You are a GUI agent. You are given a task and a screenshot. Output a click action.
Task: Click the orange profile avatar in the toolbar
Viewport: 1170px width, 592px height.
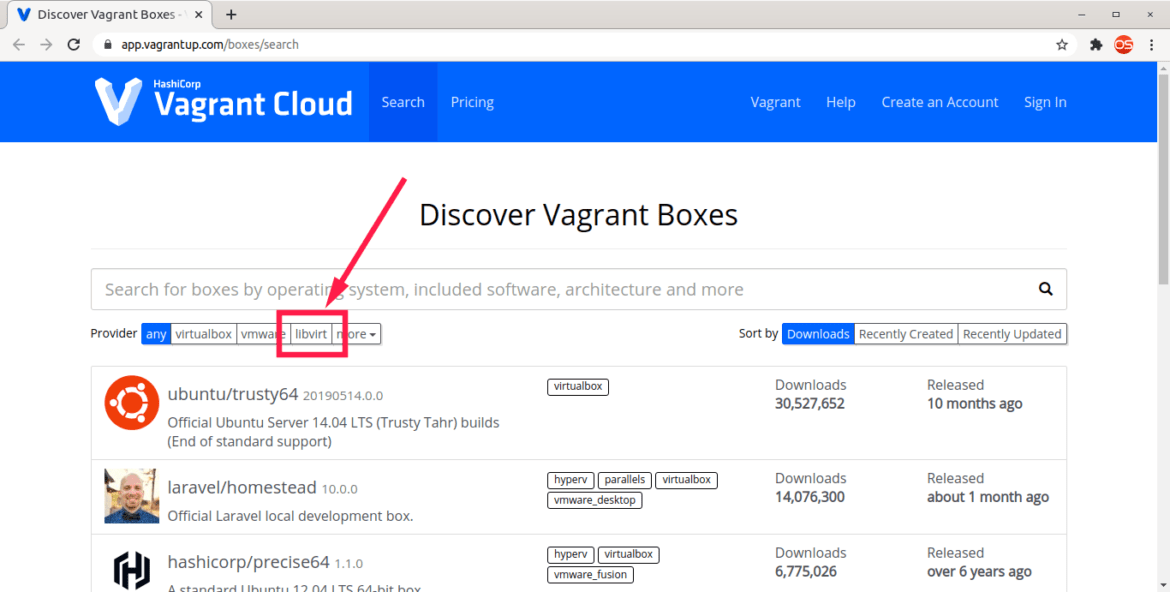1123,44
